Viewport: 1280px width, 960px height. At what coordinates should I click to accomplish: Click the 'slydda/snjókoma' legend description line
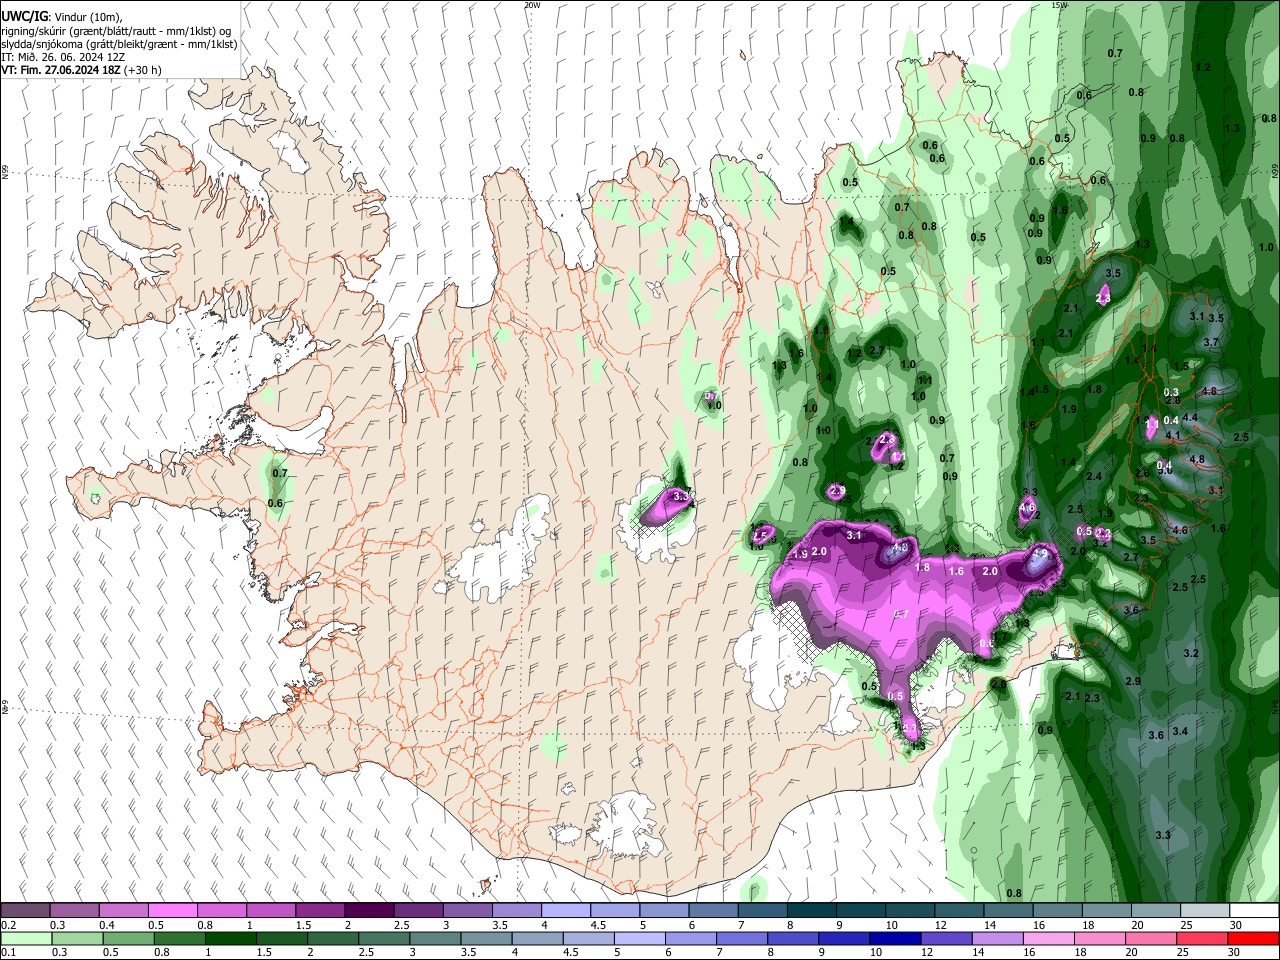tap(119, 44)
